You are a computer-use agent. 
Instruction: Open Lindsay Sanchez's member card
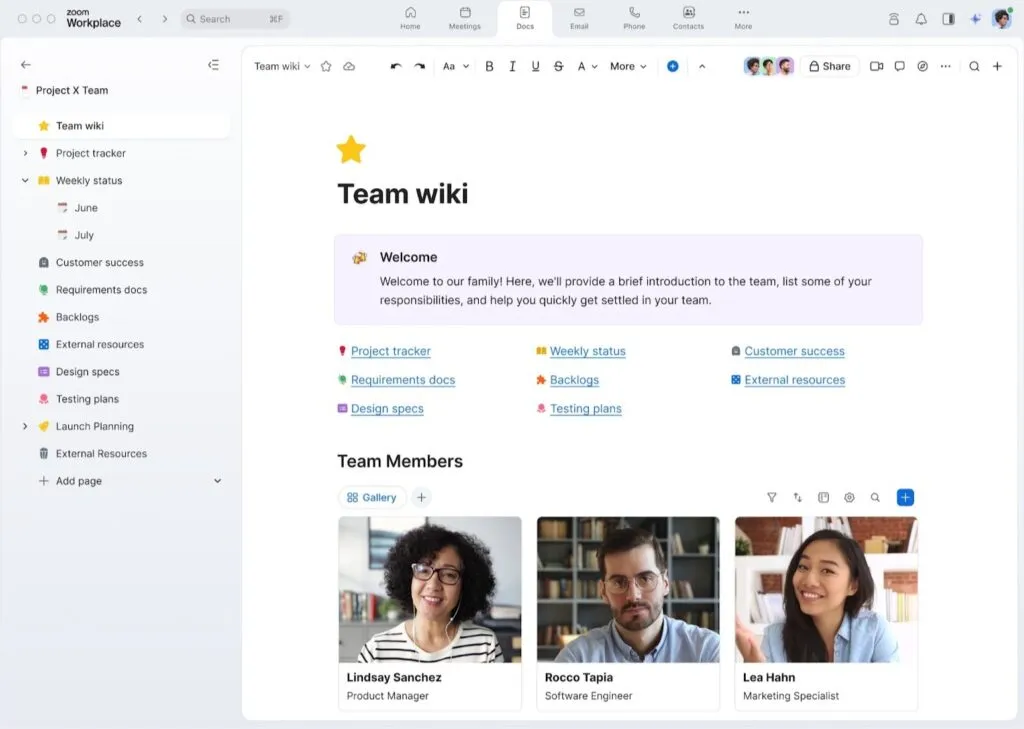(x=430, y=612)
